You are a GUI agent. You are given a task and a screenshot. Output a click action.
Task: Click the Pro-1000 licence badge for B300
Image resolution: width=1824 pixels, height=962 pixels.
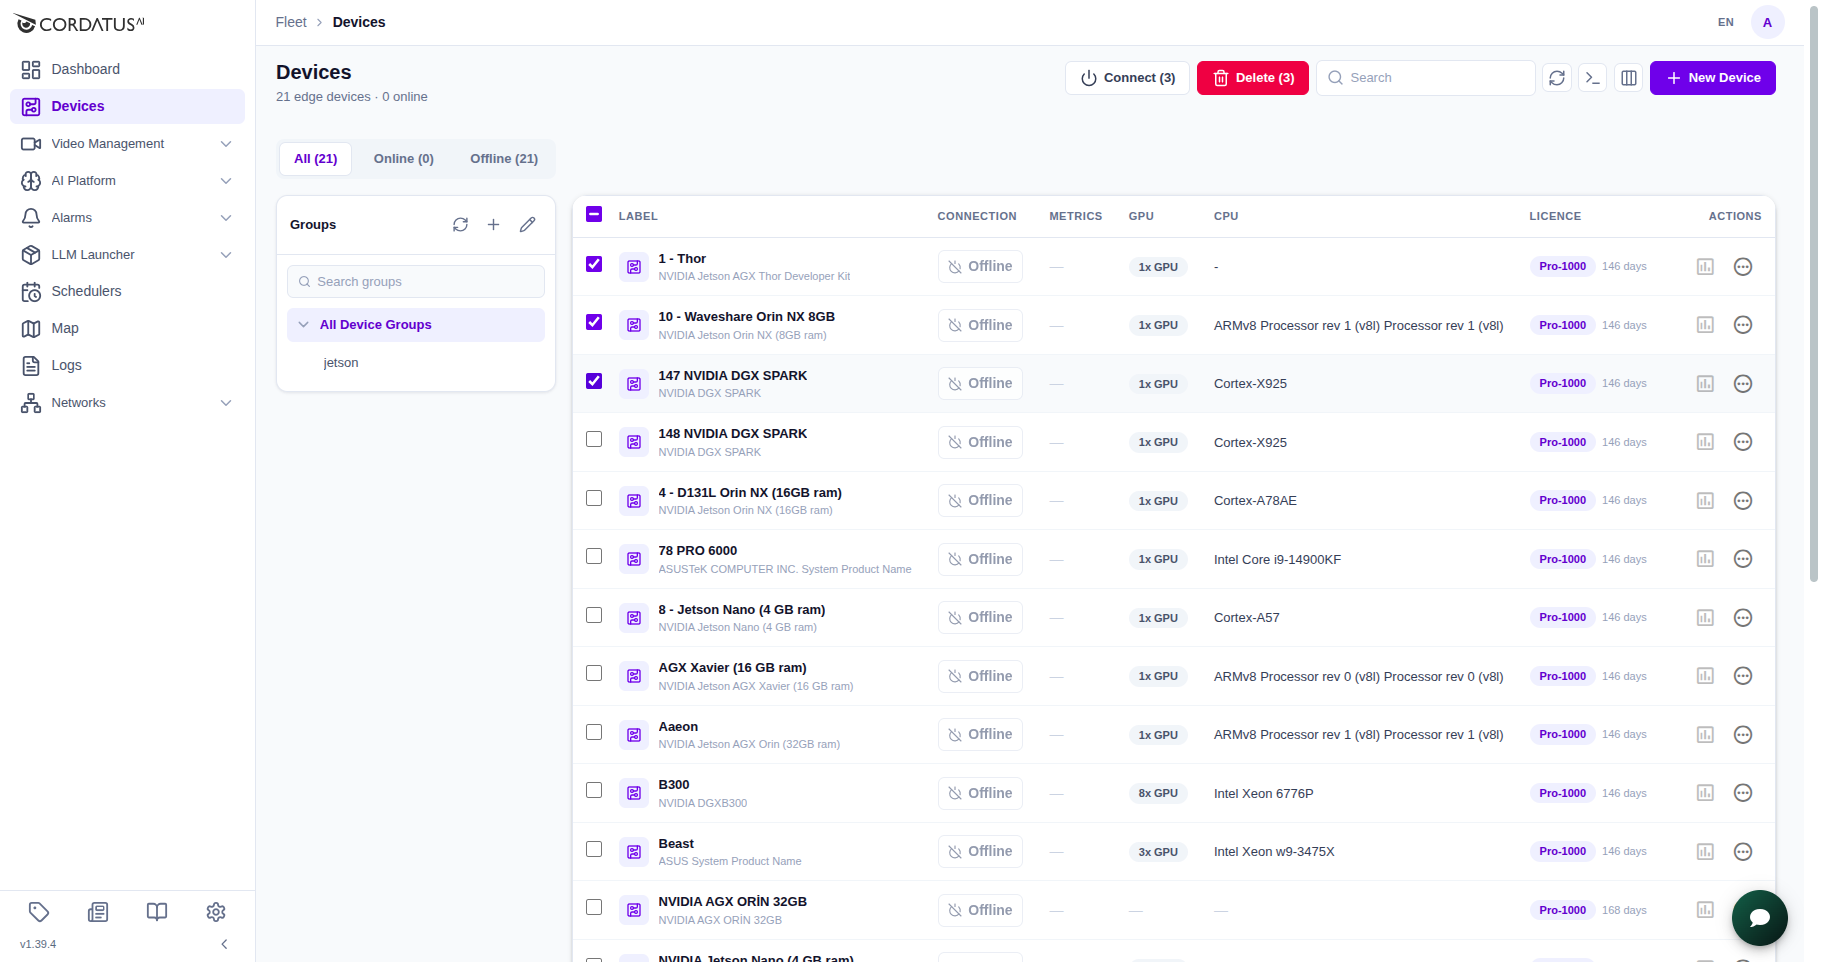[x=1562, y=793]
